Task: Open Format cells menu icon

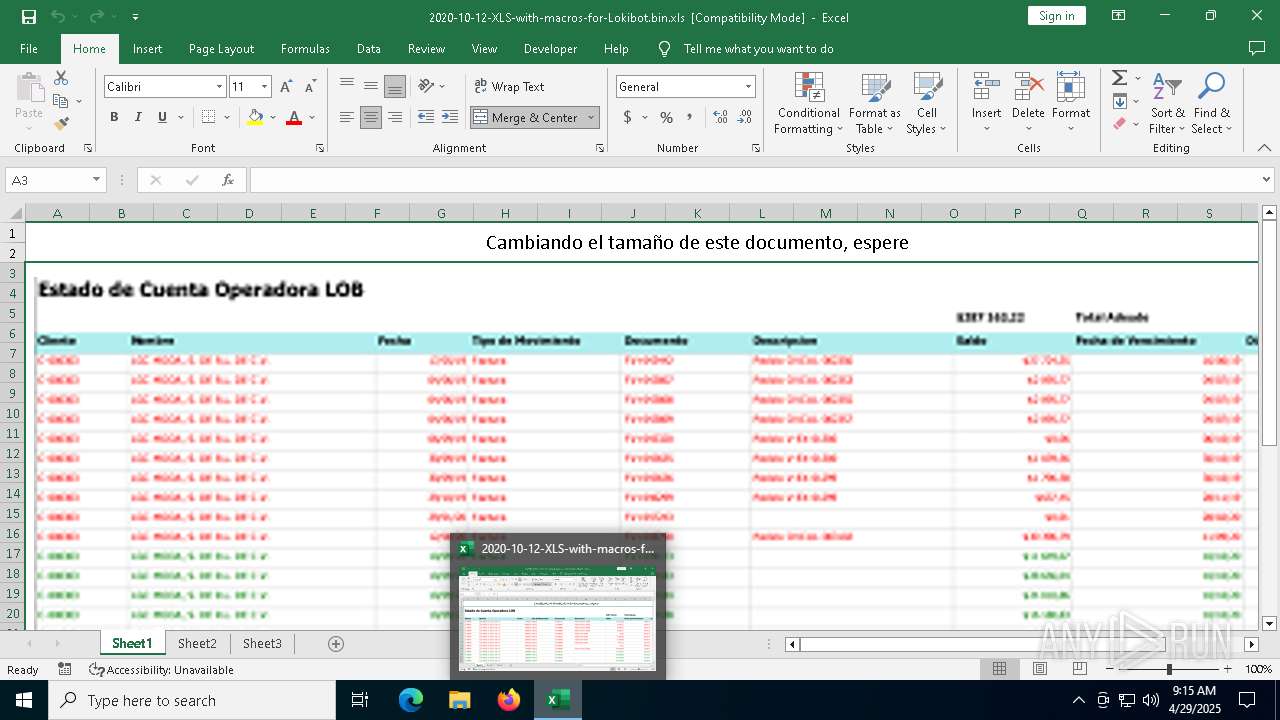Action: 1071,88
